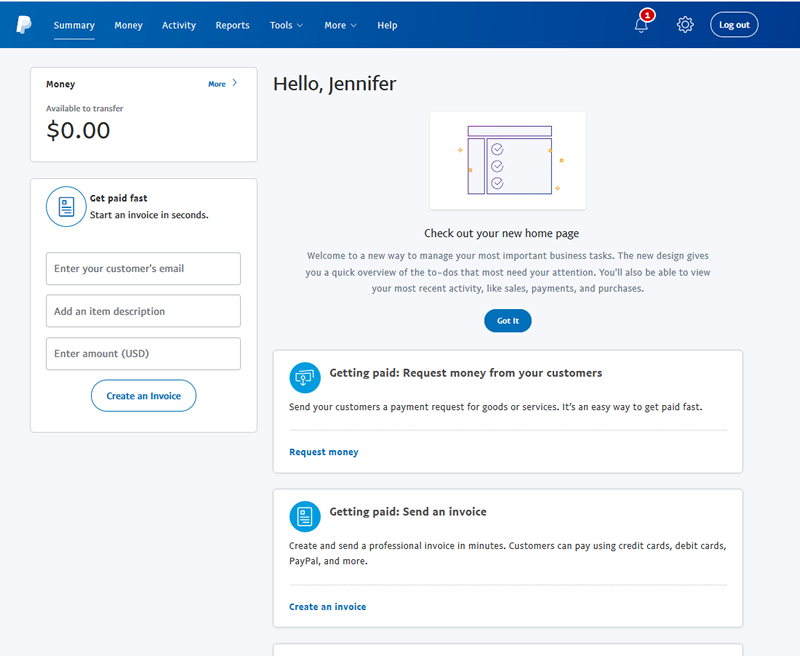Image resolution: width=800 pixels, height=656 pixels.
Task: Click the $0.00 available balance
Action: (78, 130)
